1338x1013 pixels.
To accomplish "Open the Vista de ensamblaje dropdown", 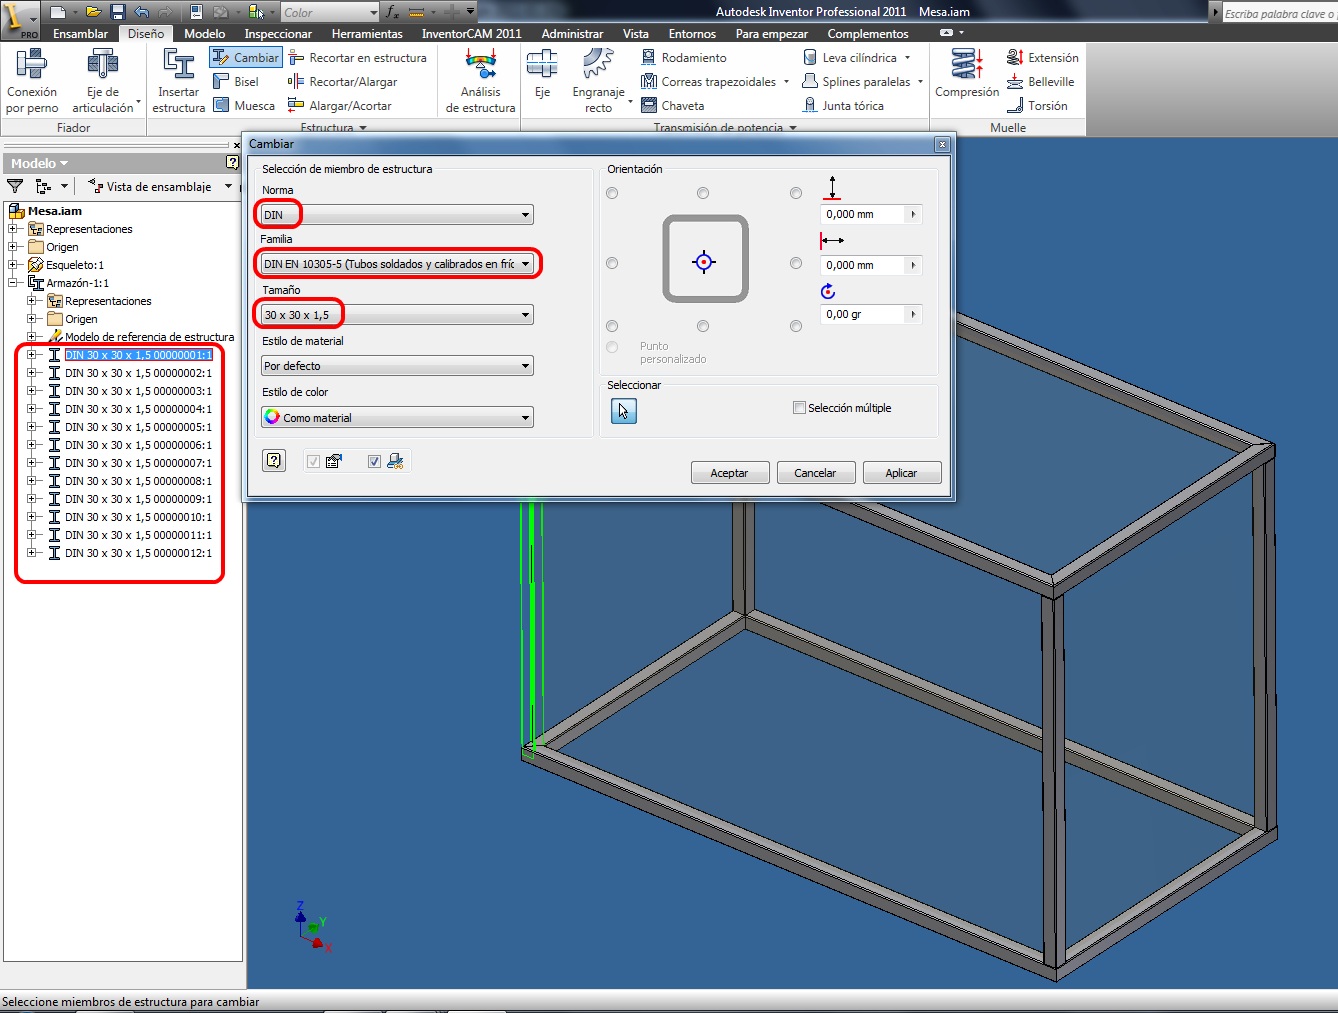I will pos(160,186).
